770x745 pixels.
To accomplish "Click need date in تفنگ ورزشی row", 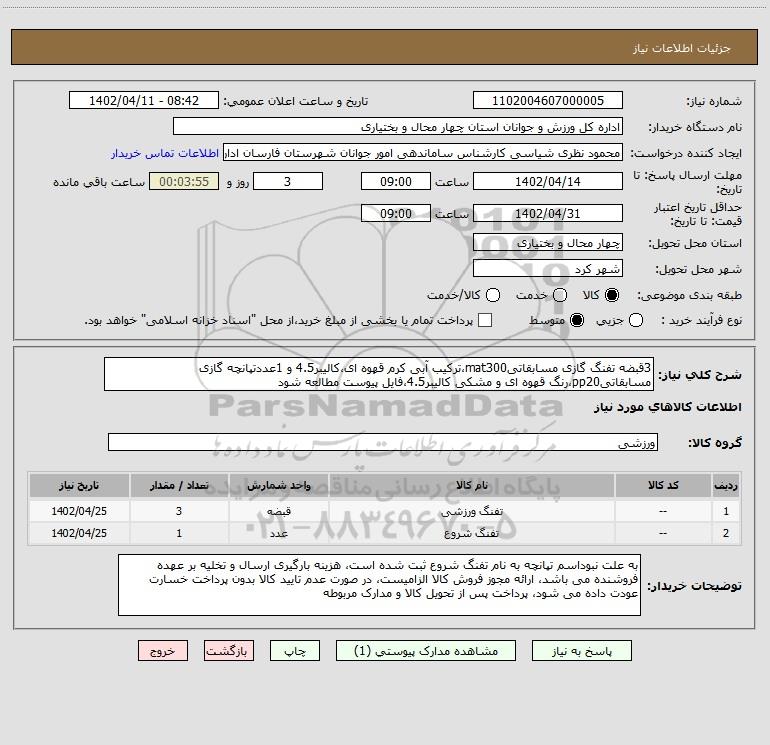I will [79, 511].
